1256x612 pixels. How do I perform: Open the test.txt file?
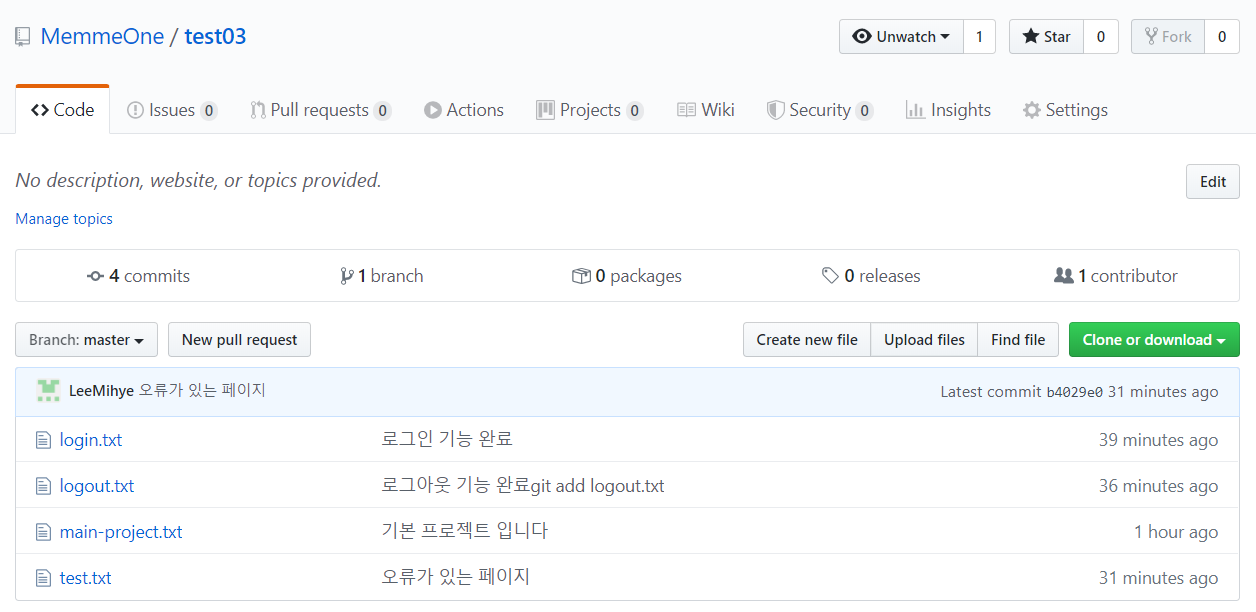[x=86, y=578]
